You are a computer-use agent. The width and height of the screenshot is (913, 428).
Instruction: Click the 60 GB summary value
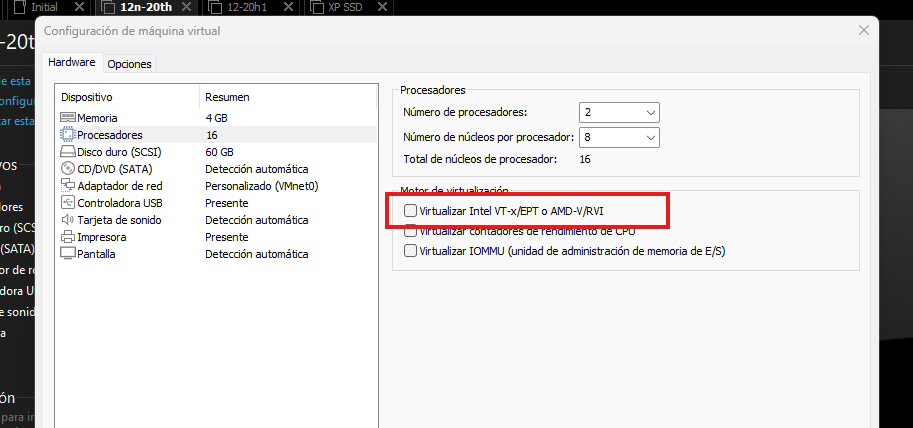(x=219, y=152)
